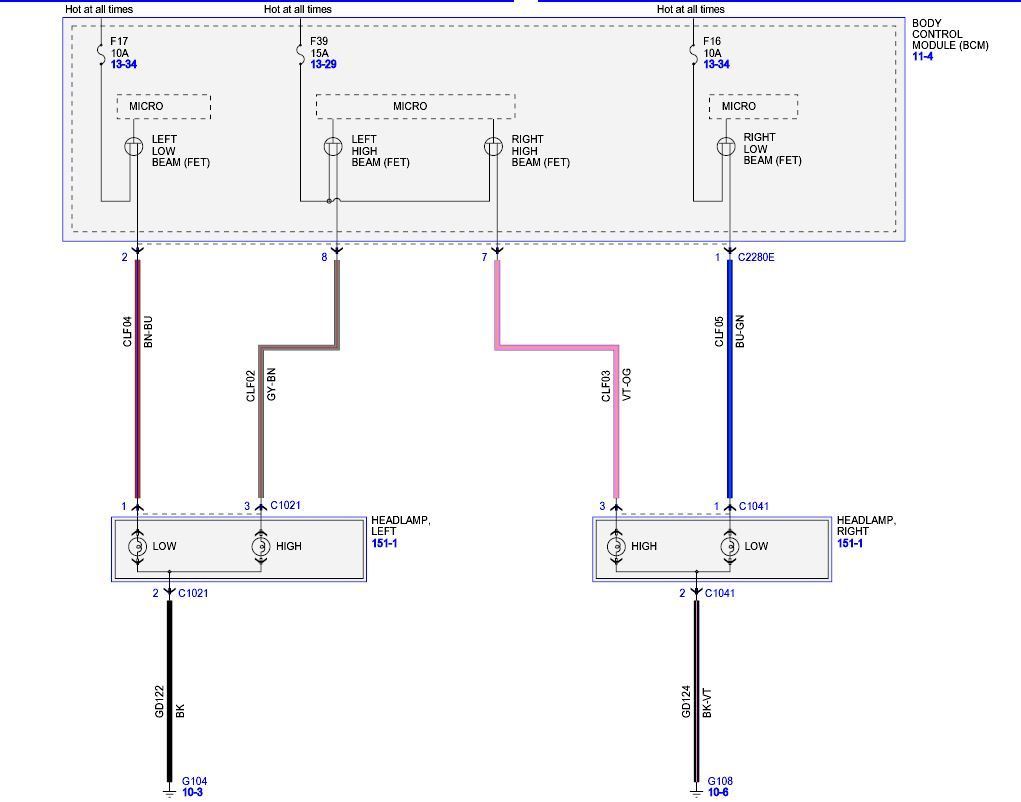Click the LEFT LOW BEAM FET circle
Screen dimensions: 1021x802
134,145
